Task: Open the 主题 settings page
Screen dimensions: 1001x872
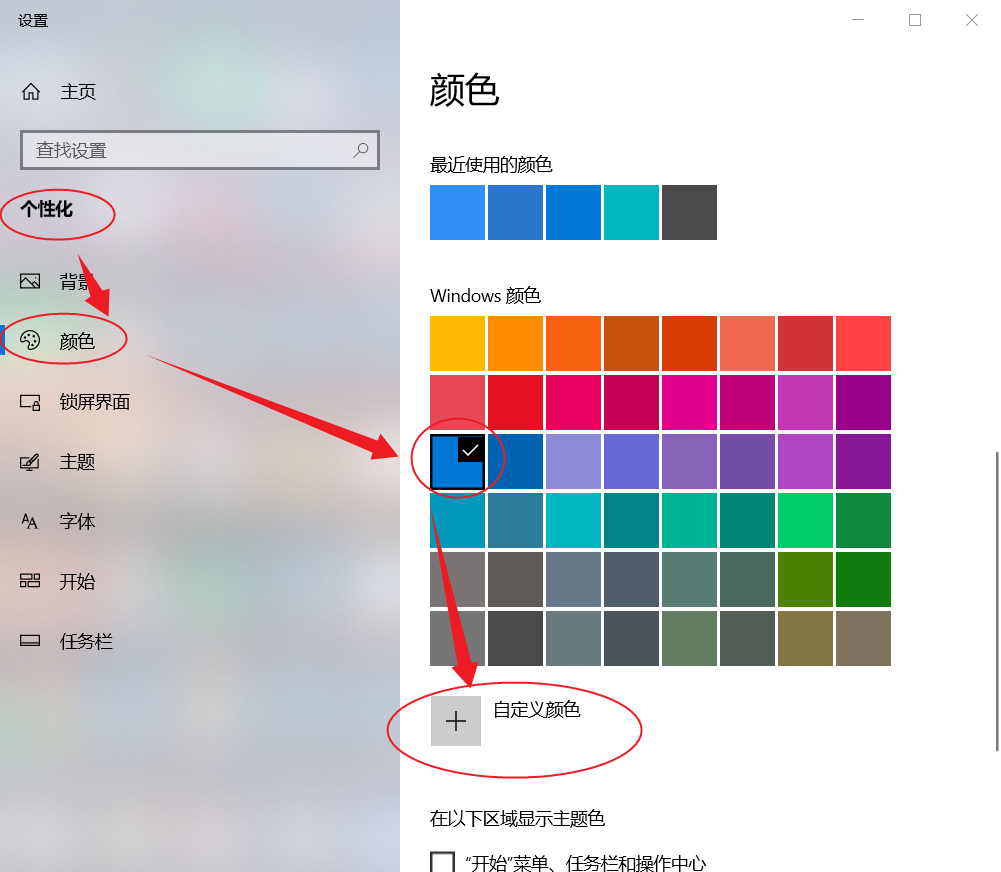Action: pyautogui.click(x=77, y=461)
